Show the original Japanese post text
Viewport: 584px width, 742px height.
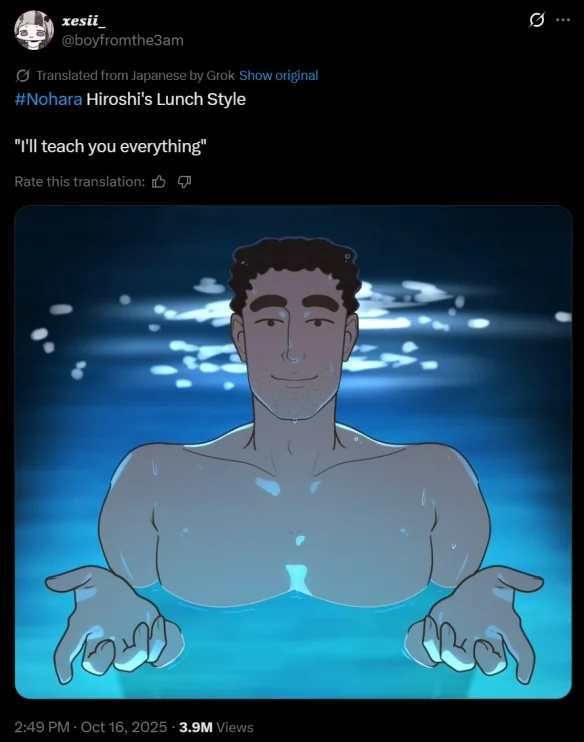[278, 75]
